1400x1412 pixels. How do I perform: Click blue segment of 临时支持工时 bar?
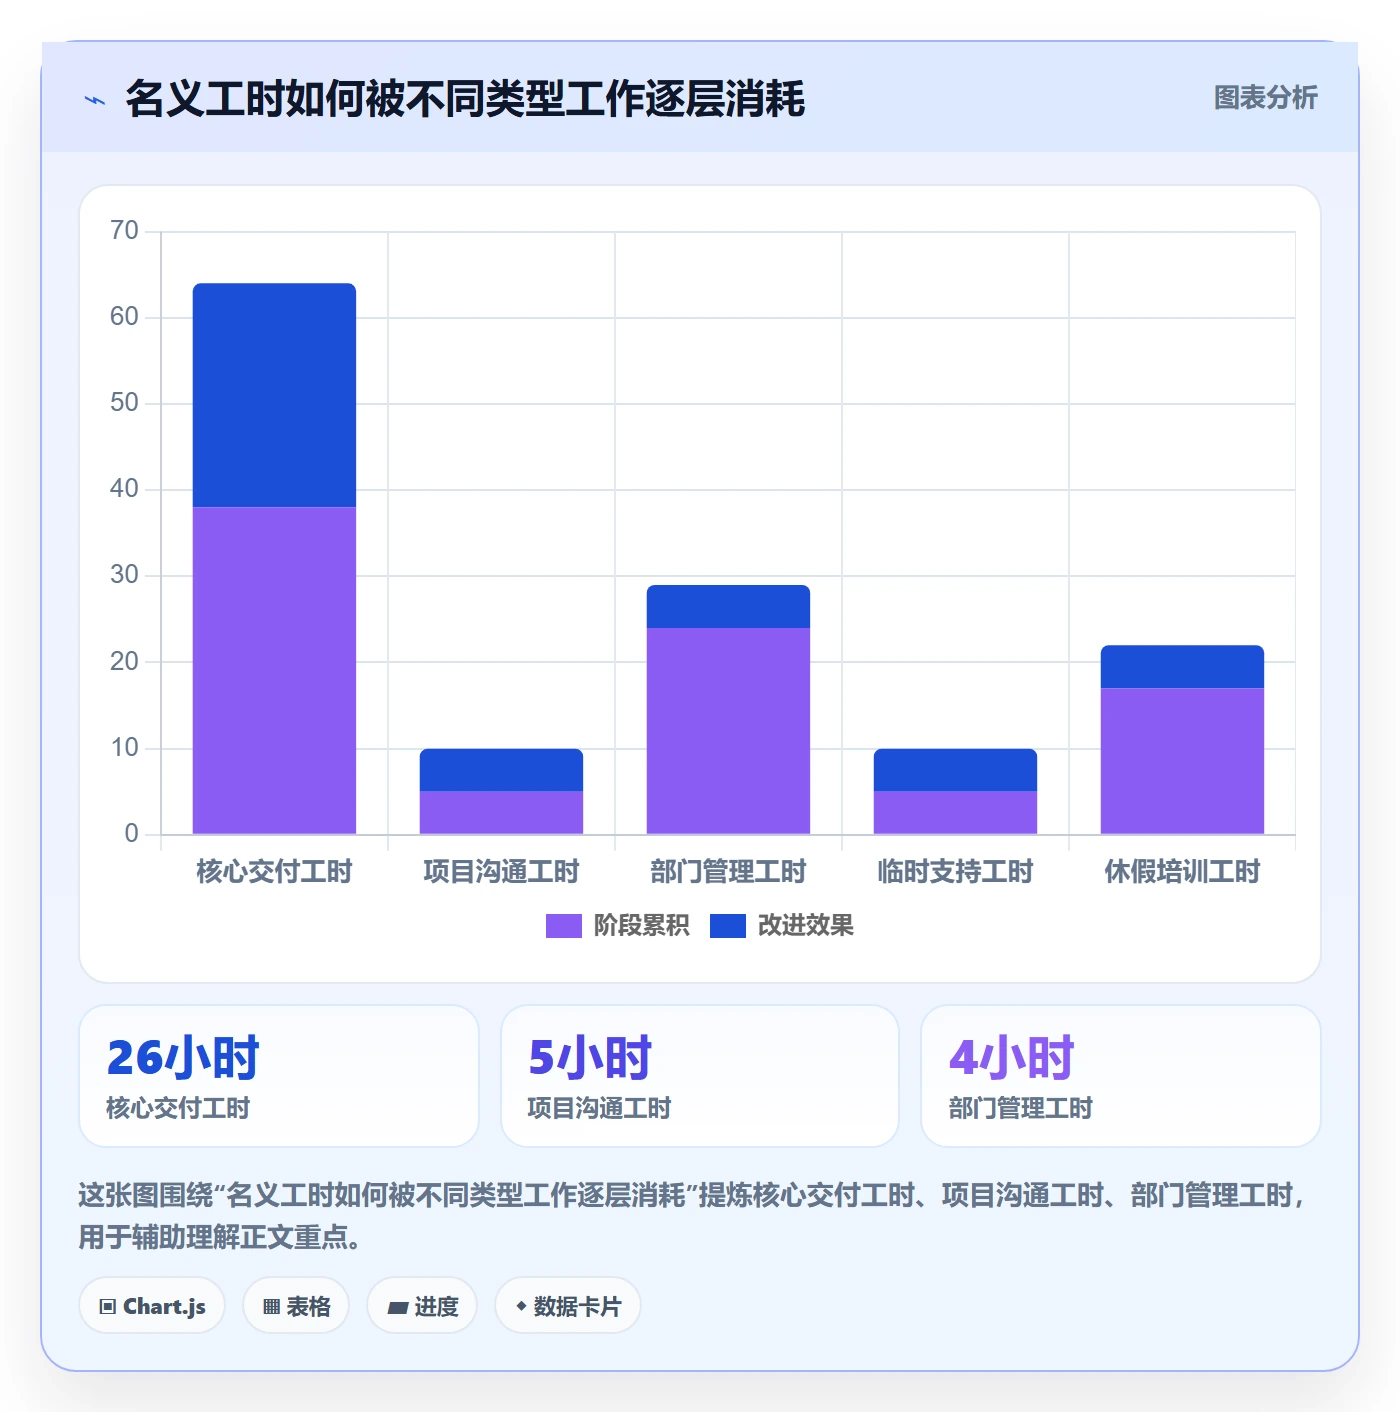point(955,770)
